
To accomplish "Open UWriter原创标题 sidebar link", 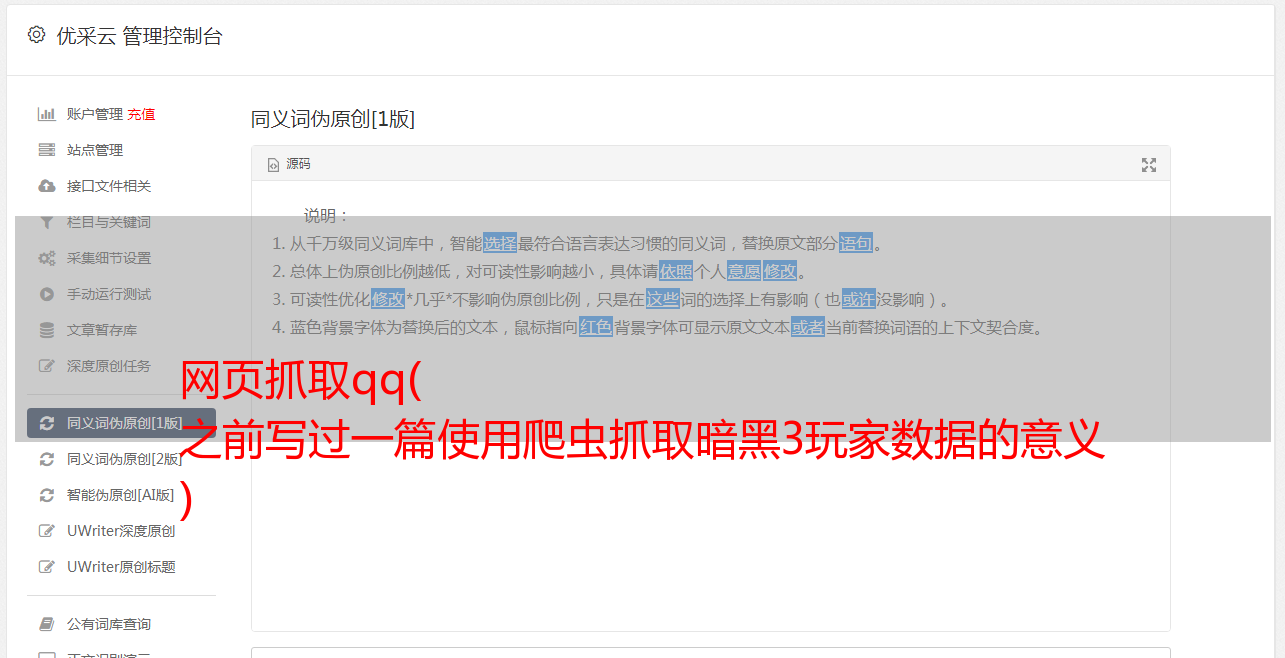I will point(121,567).
